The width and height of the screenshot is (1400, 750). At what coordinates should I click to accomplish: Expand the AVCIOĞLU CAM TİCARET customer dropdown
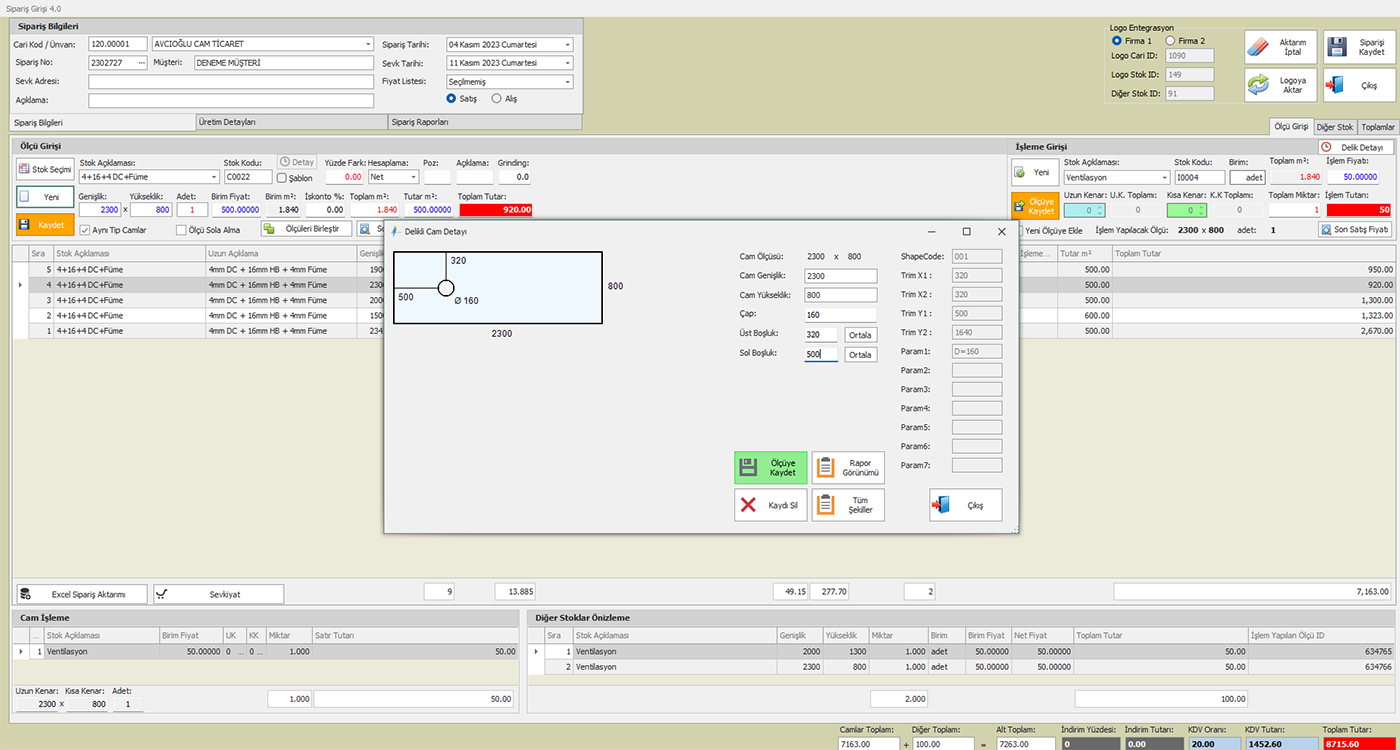point(368,44)
